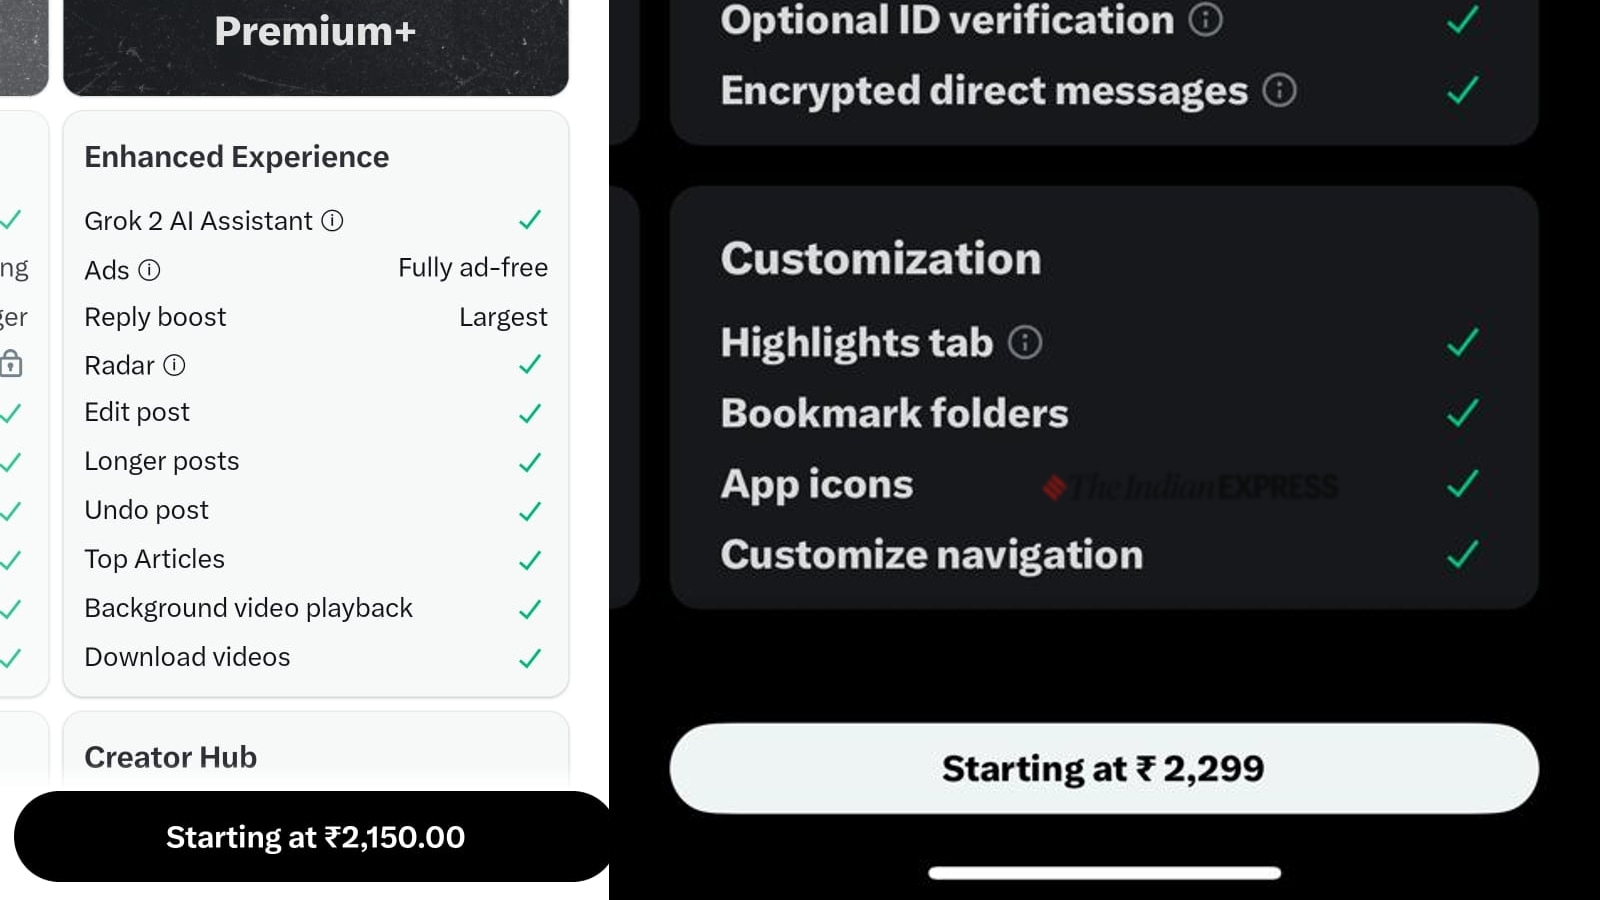Open info for Encrypted direct messages
This screenshot has height=900, width=1600.
click(x=1279, y=90)
